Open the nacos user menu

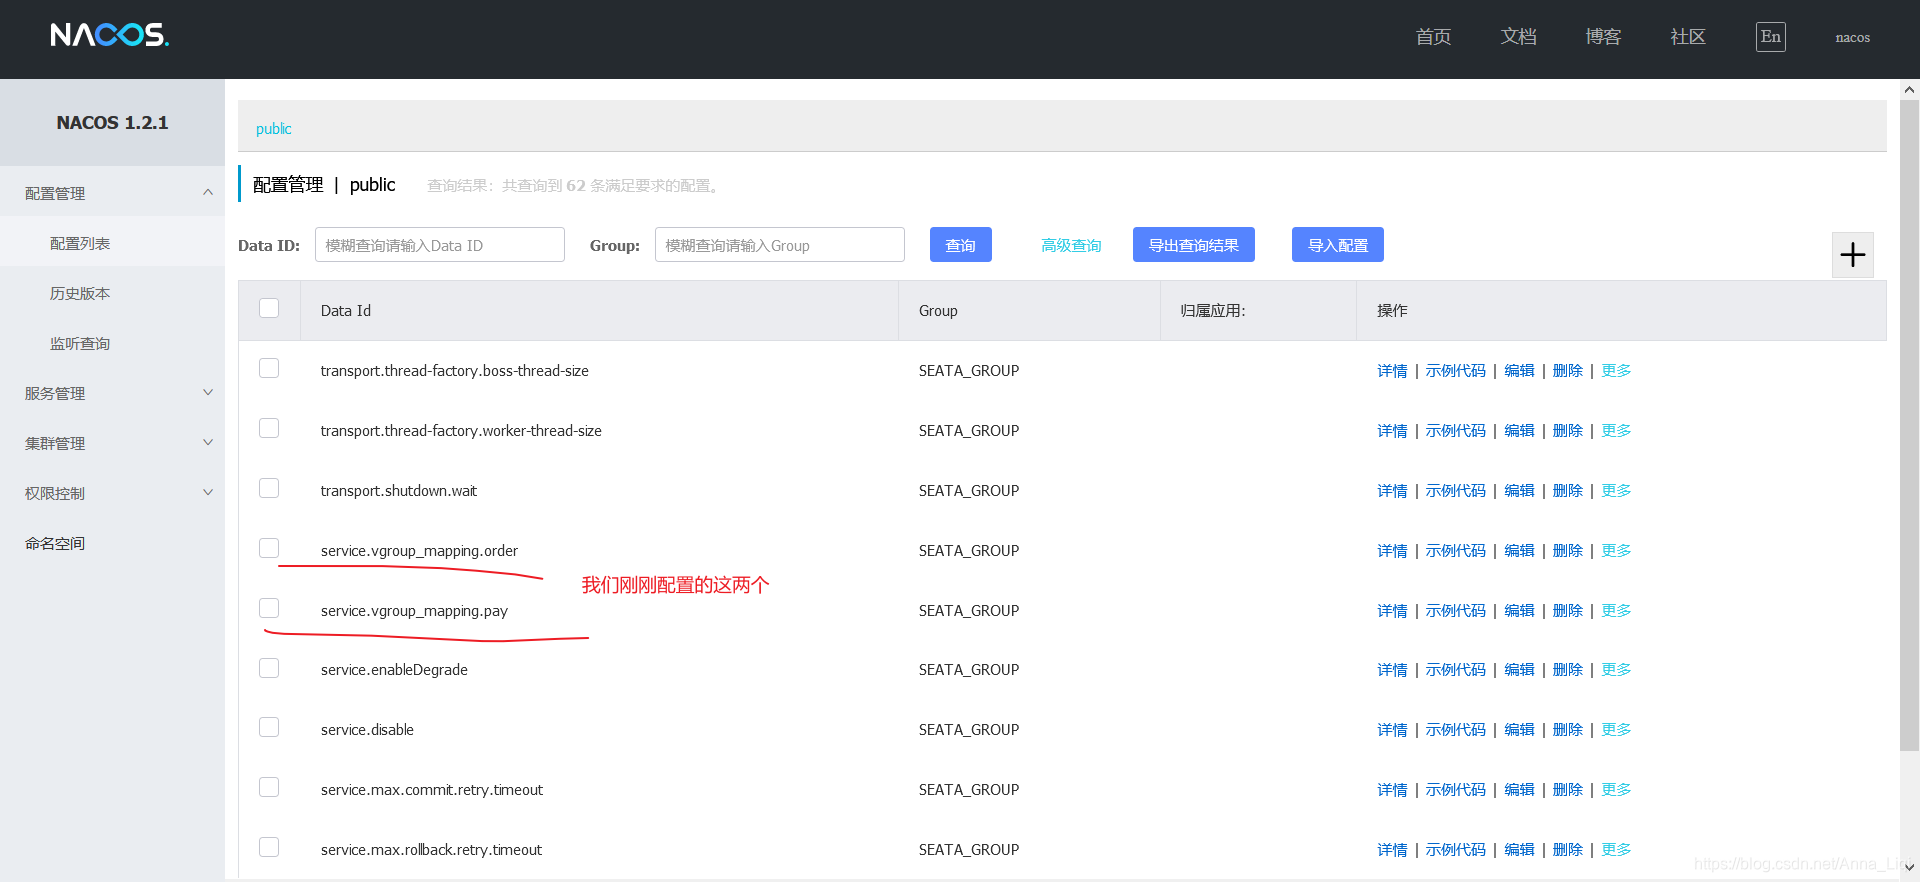(x=1852, y=38)
